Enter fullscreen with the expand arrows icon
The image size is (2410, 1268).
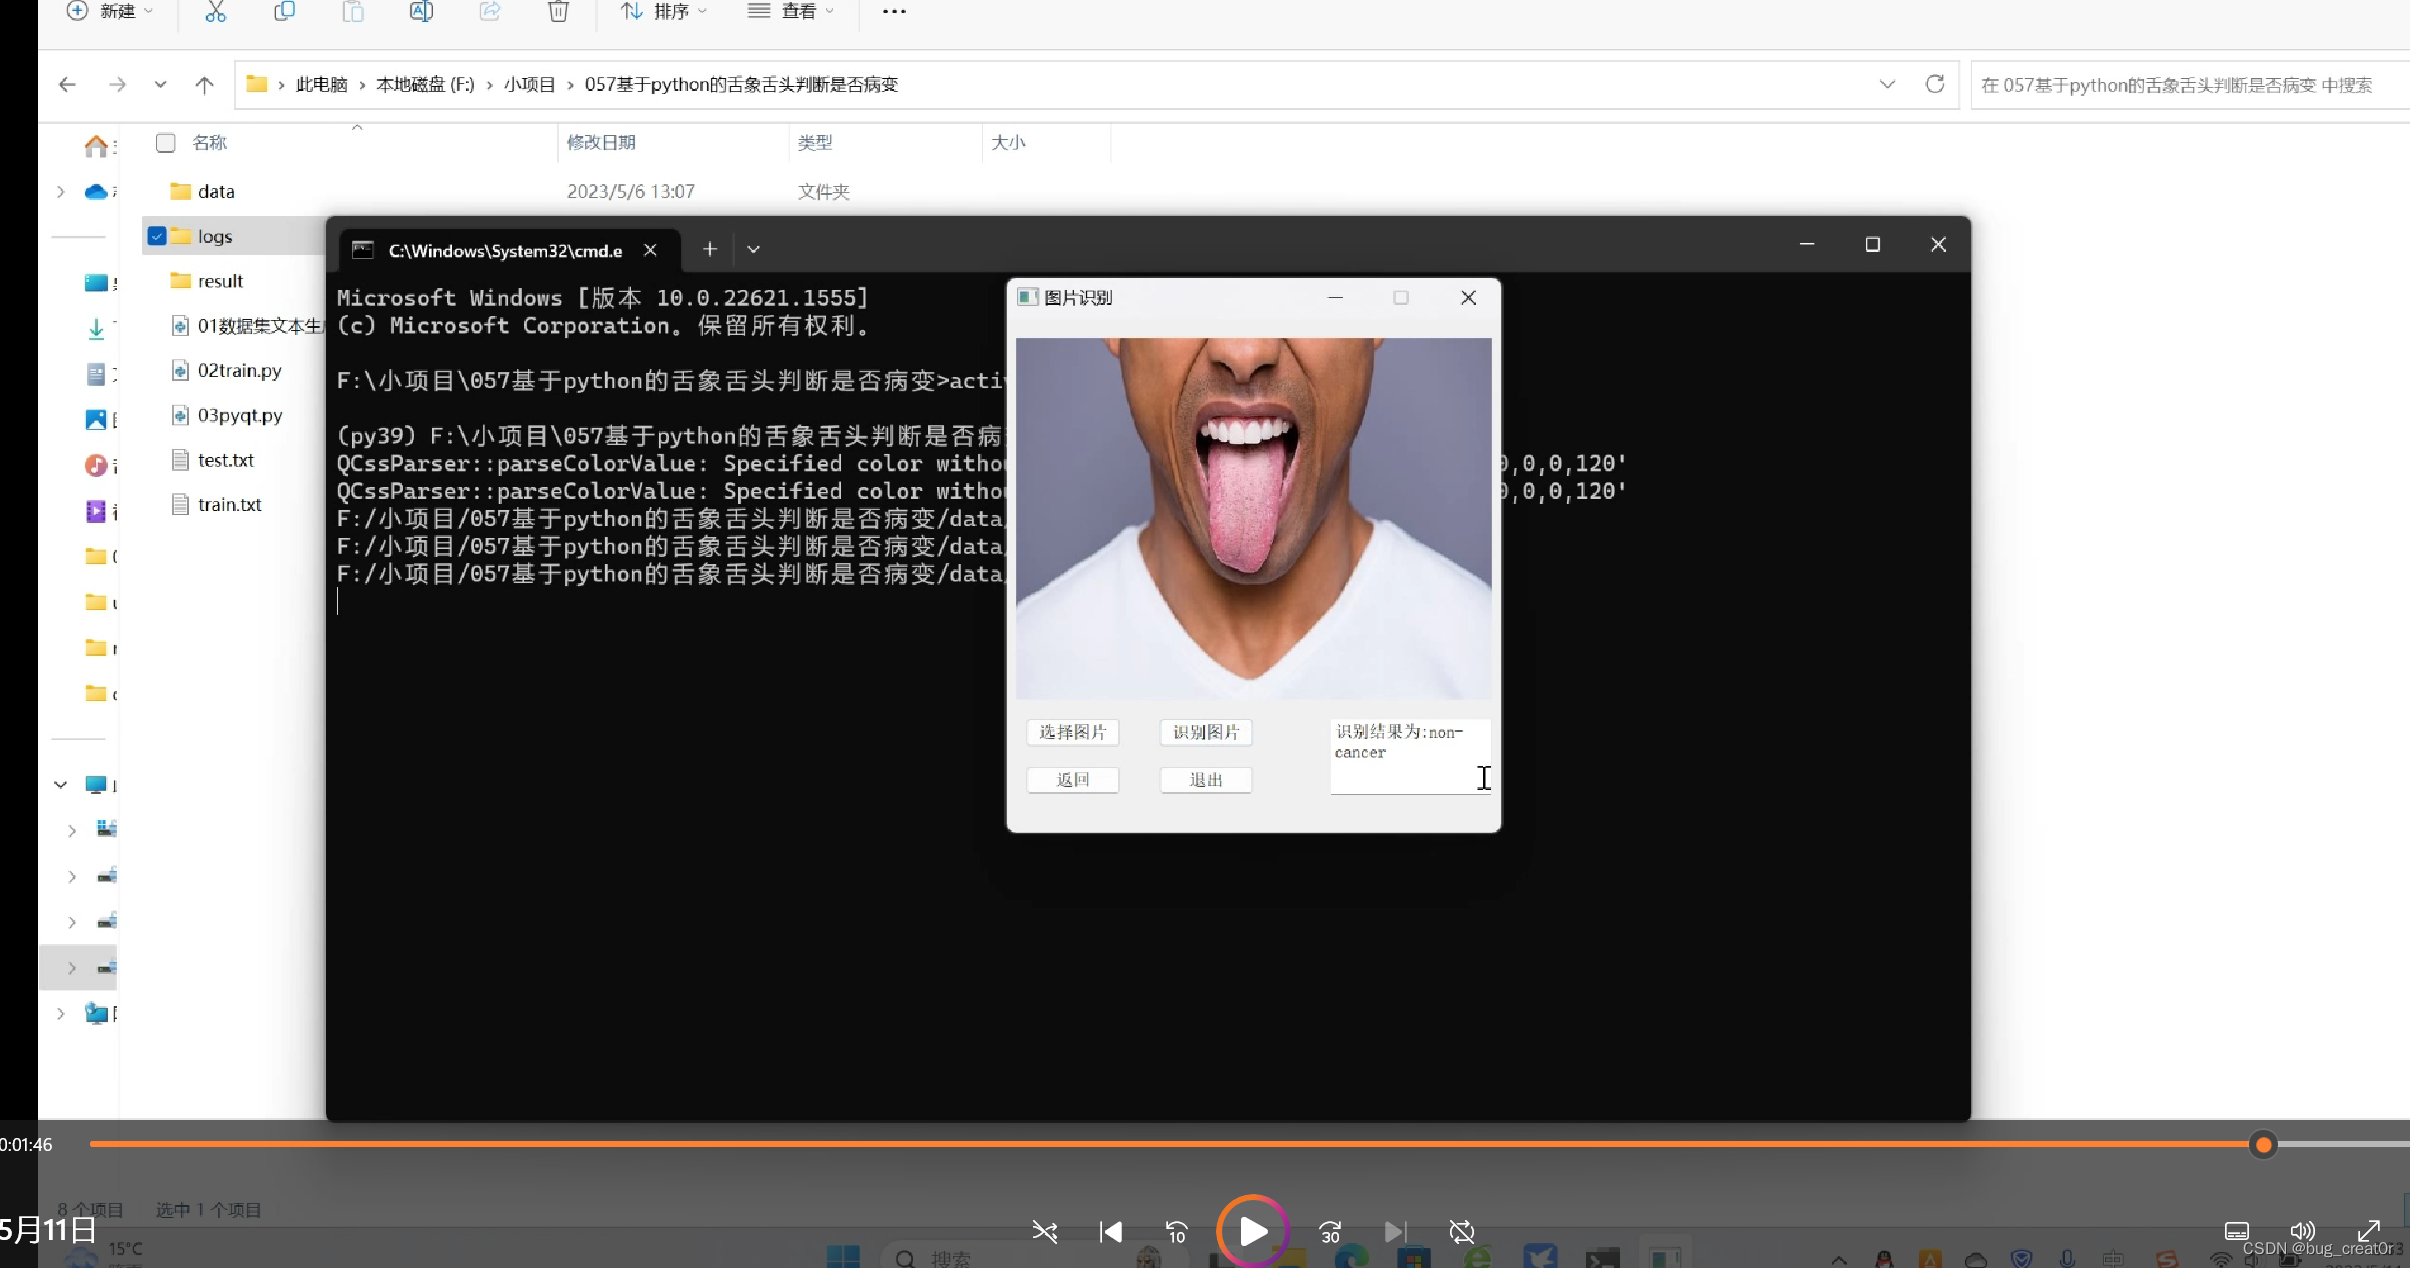[x=2368, y=1231]
